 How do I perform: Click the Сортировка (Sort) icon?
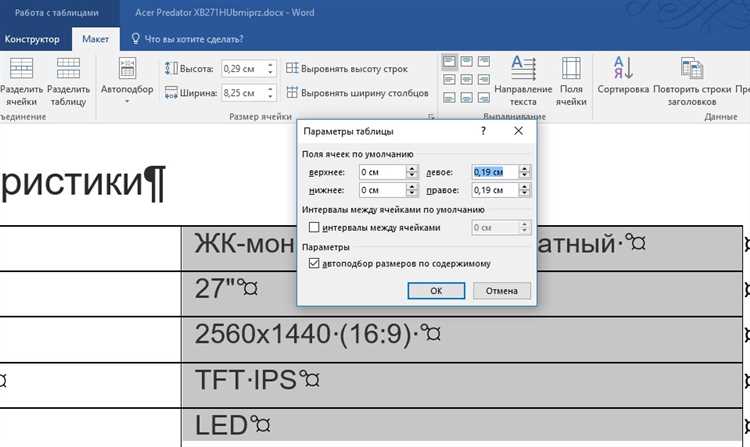pyautogui.click(x=623, y=70)
